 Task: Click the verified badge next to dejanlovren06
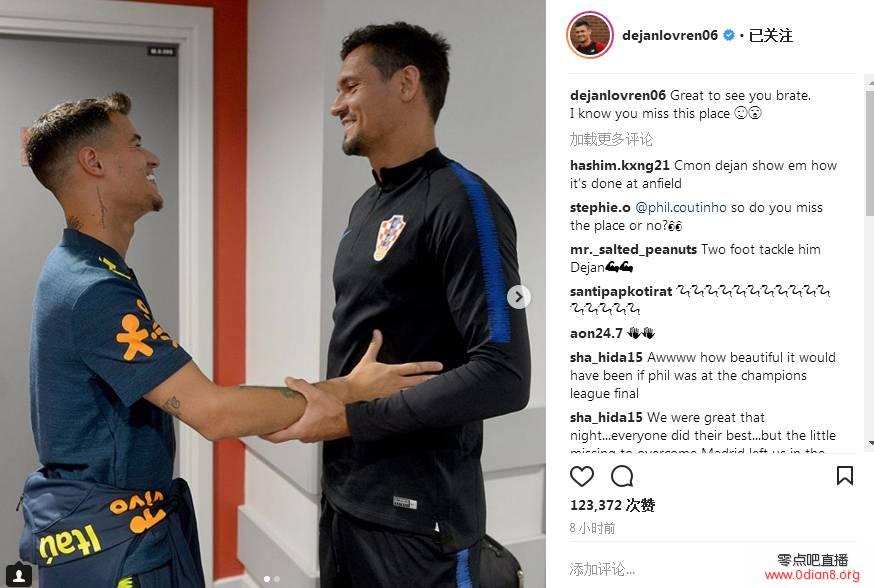click(x=729, y=35)
